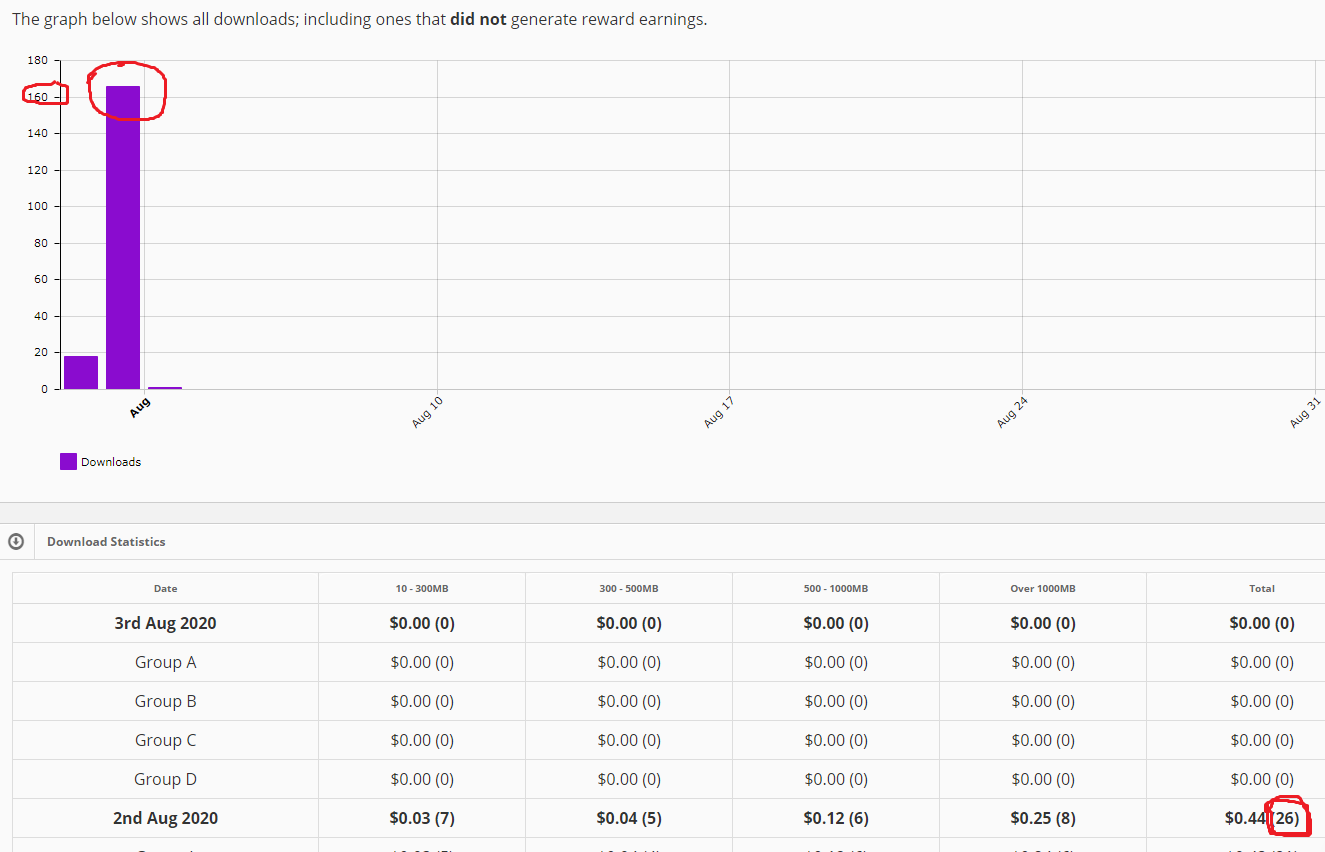This screenshot has height=852, width=1325.
Task: Open the Download Statistics panel header
Action: pos(106,541)
